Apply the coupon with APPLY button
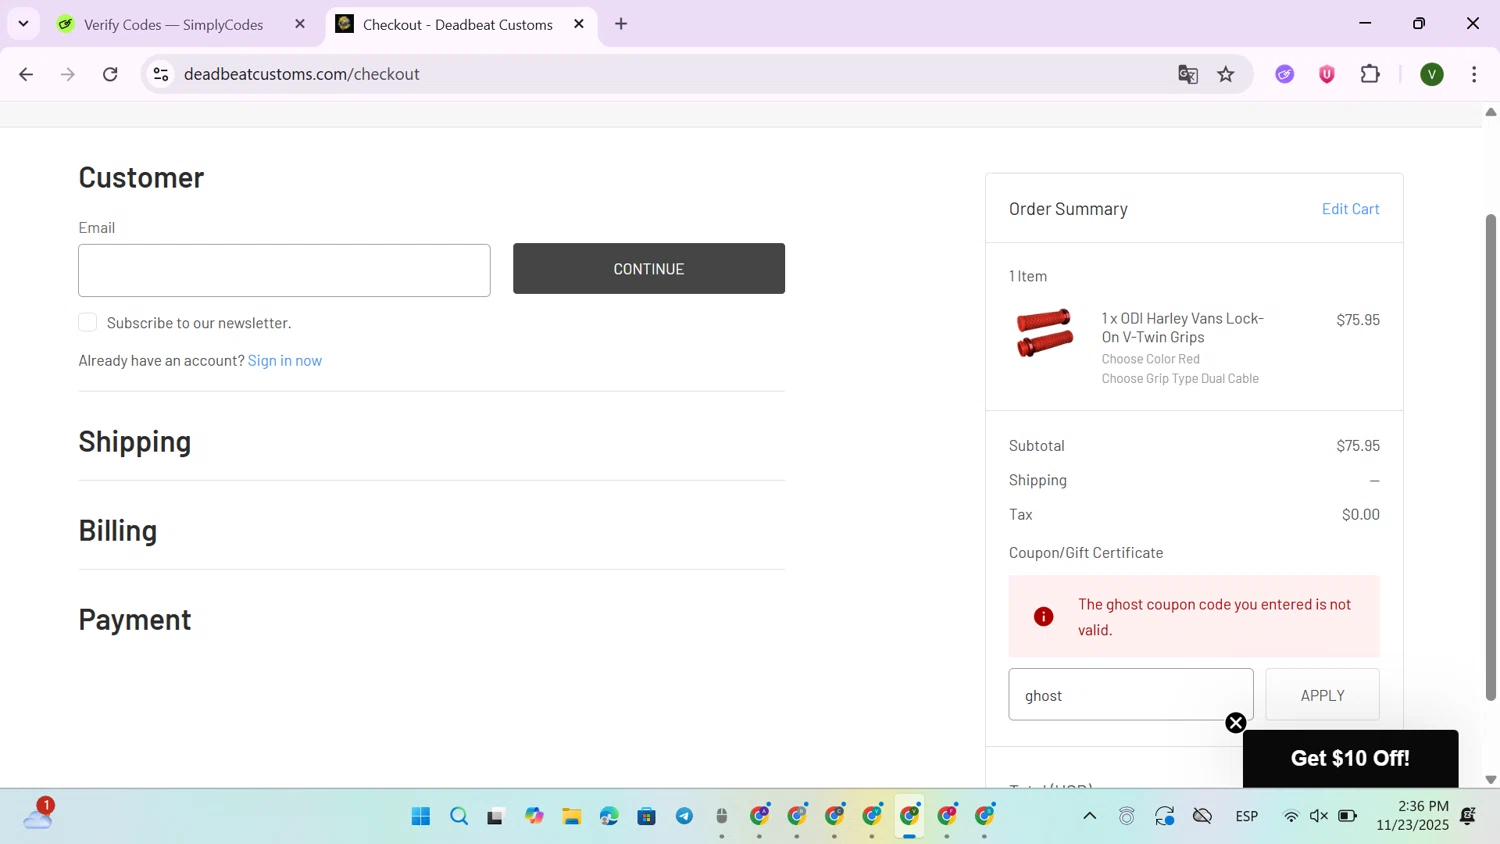Screen dimensions: 1500x844 pos(1322,694)
